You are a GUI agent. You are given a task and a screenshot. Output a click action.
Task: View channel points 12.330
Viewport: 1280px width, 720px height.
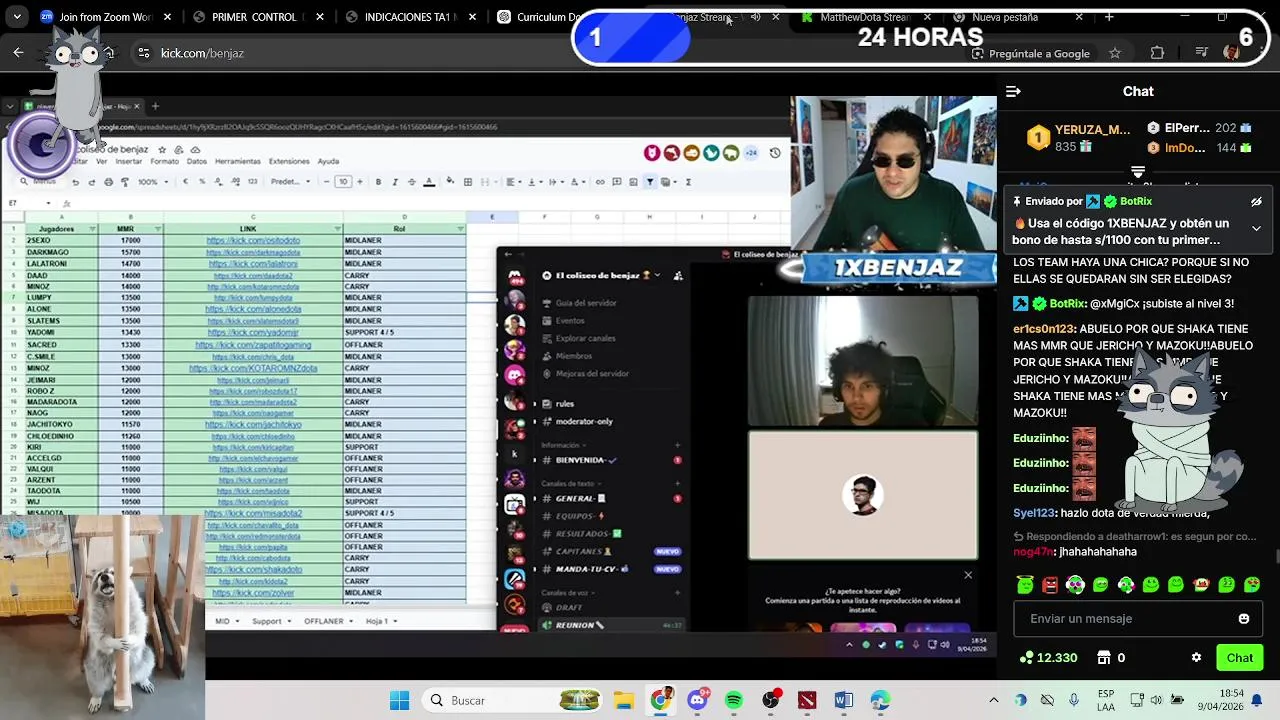(1048, 657)
